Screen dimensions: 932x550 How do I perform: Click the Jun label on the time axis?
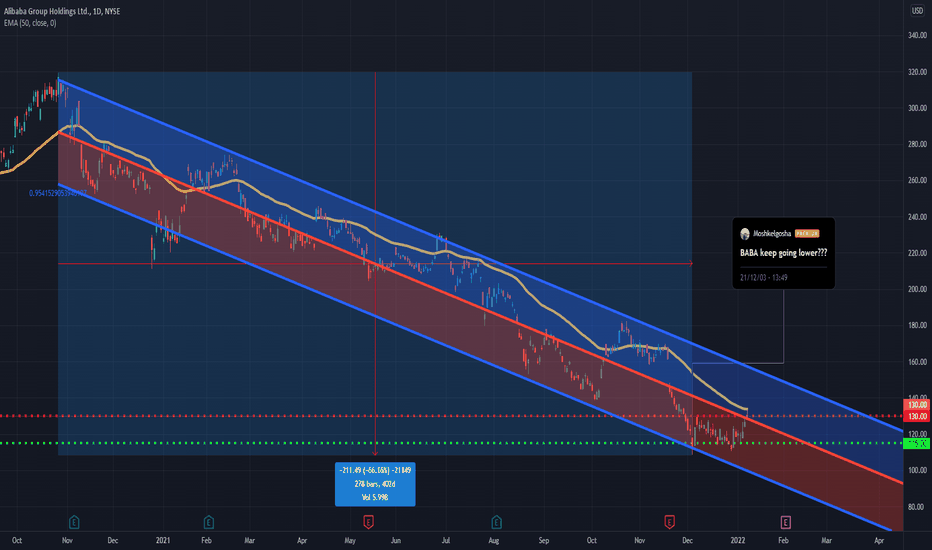[x=396, y=540]
